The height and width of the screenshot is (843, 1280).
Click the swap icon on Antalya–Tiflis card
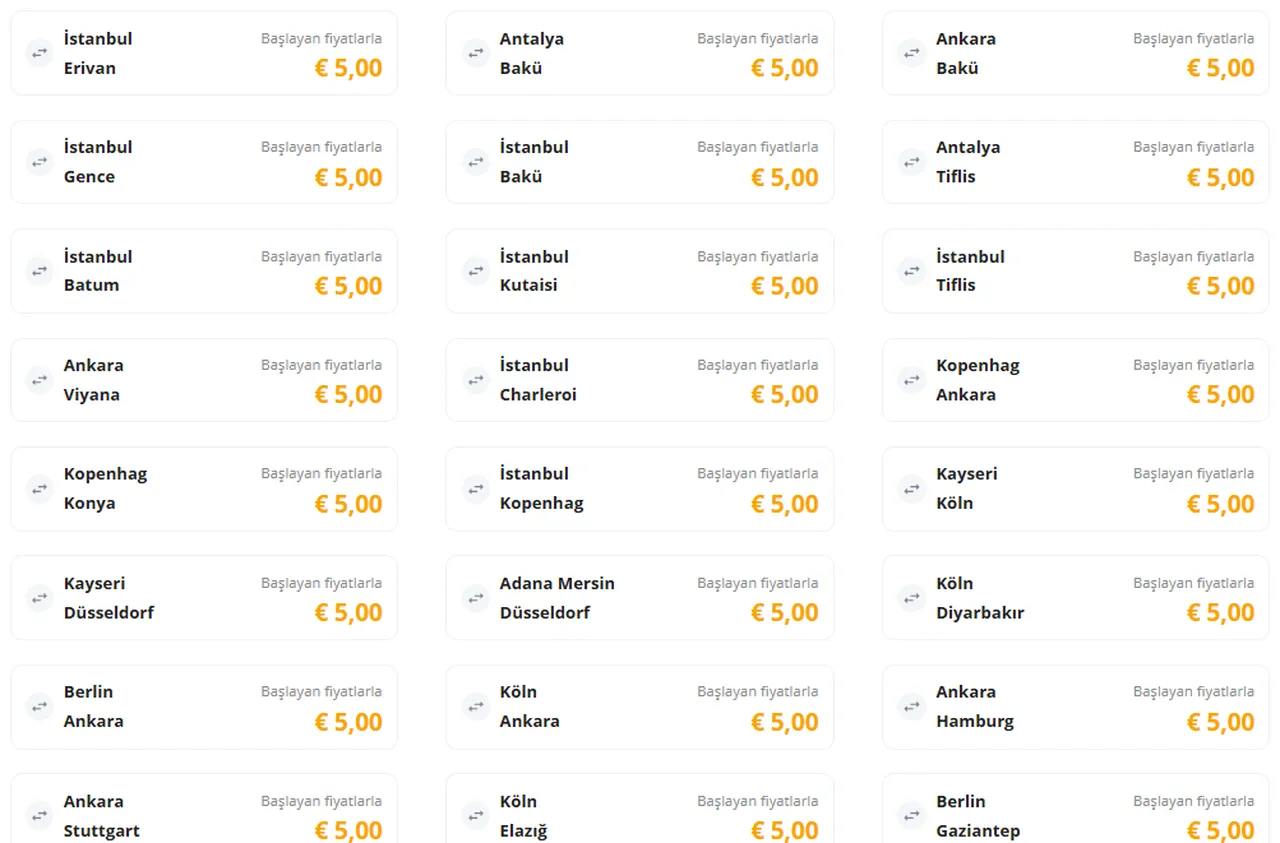(911, 162)
